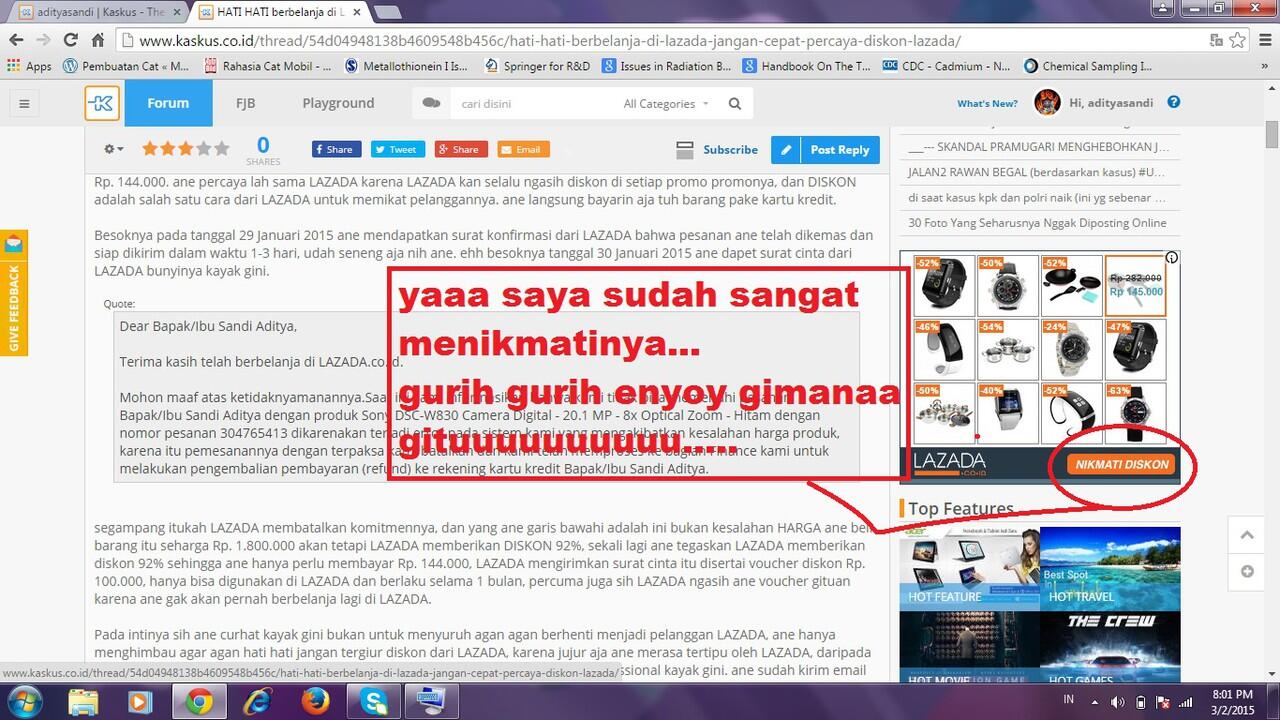Switch to the FJB tab

(245, 103)
